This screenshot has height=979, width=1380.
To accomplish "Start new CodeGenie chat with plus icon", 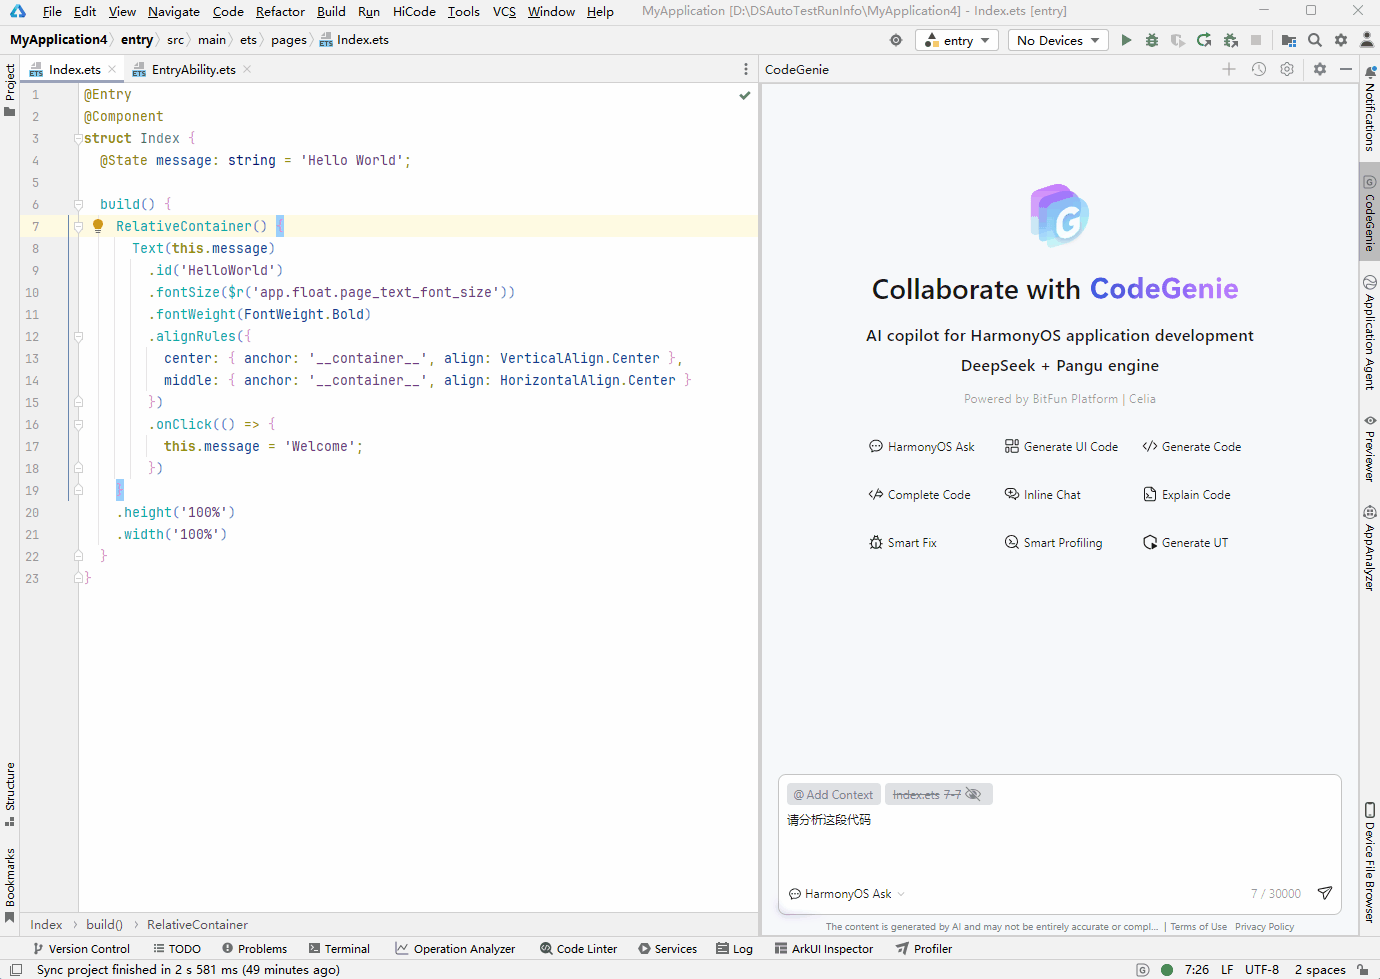I will pyautogui.click(x=1229, y=69).
